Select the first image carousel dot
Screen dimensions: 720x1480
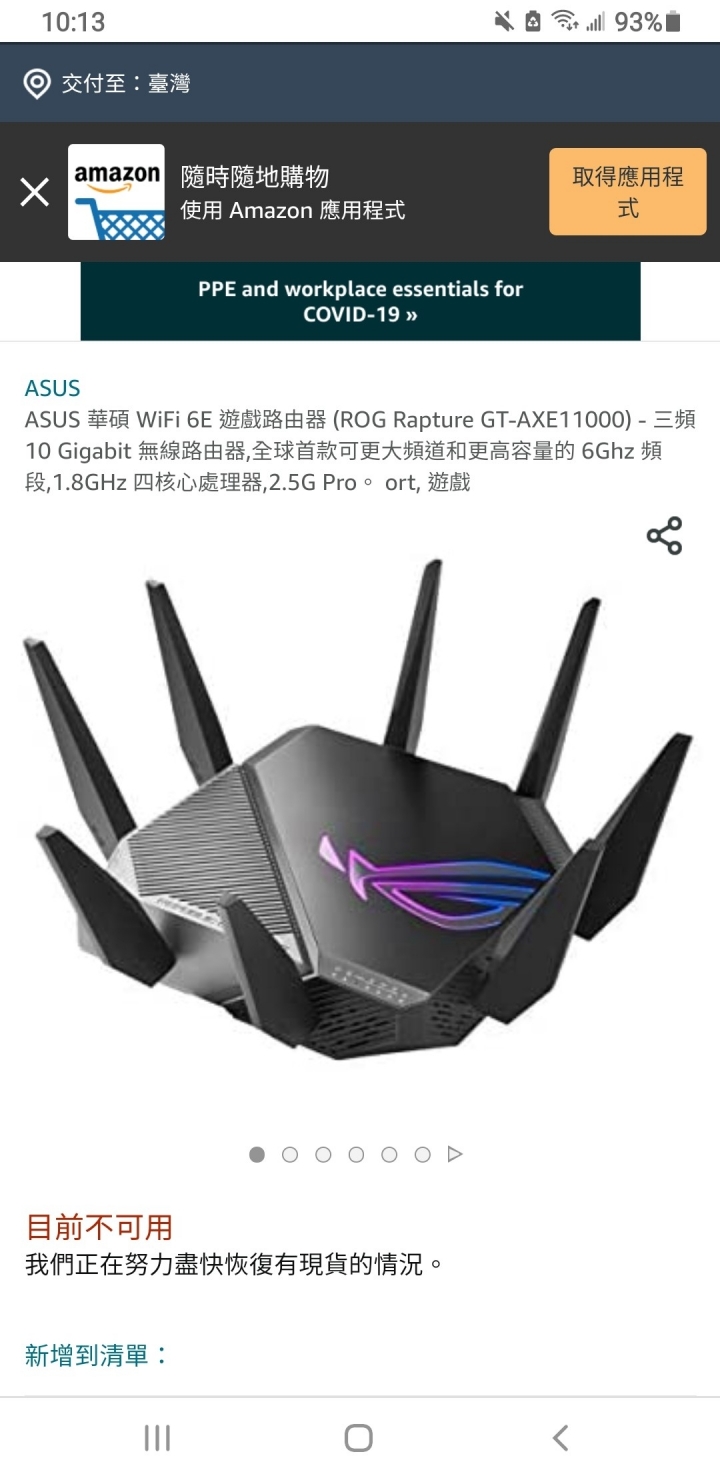pyautogui.click(x=257, y=1154)
